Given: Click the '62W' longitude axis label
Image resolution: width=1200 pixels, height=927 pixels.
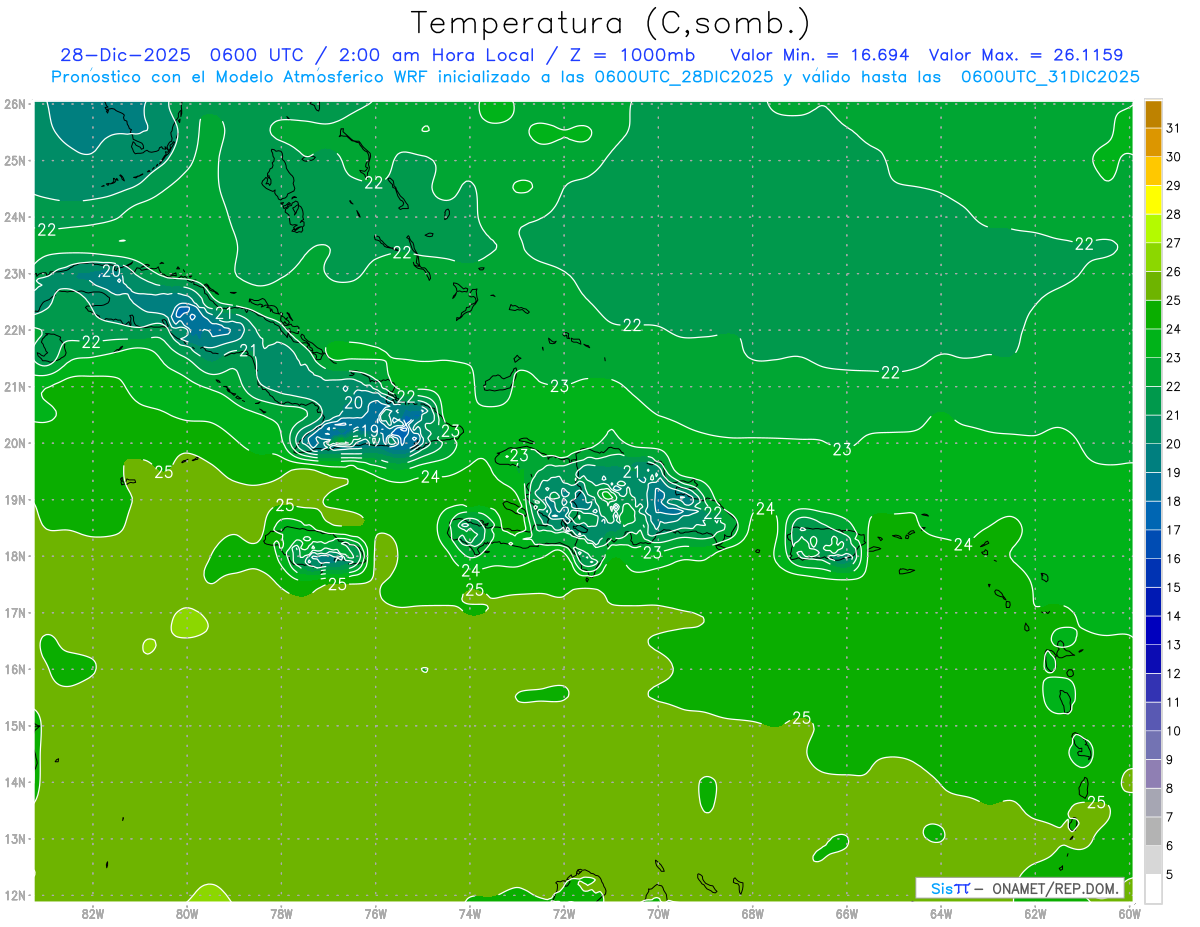Looking at the screenshot, I should pos(1035,913).
